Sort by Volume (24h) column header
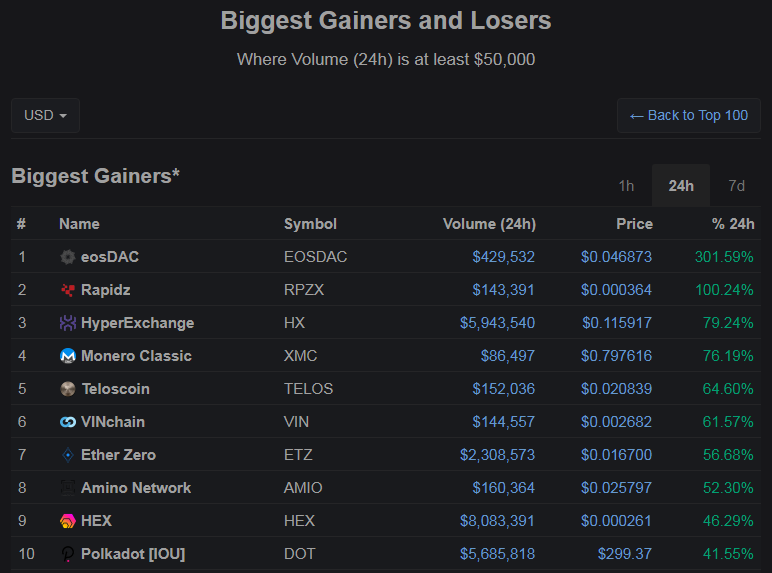 pyautogui.click(x=489, y=224)
